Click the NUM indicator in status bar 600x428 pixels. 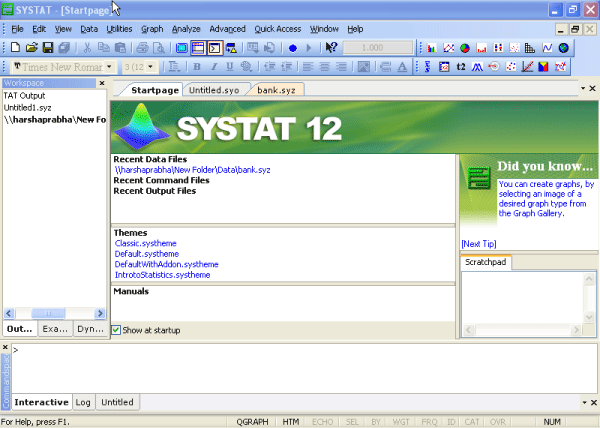pos(552,422)
